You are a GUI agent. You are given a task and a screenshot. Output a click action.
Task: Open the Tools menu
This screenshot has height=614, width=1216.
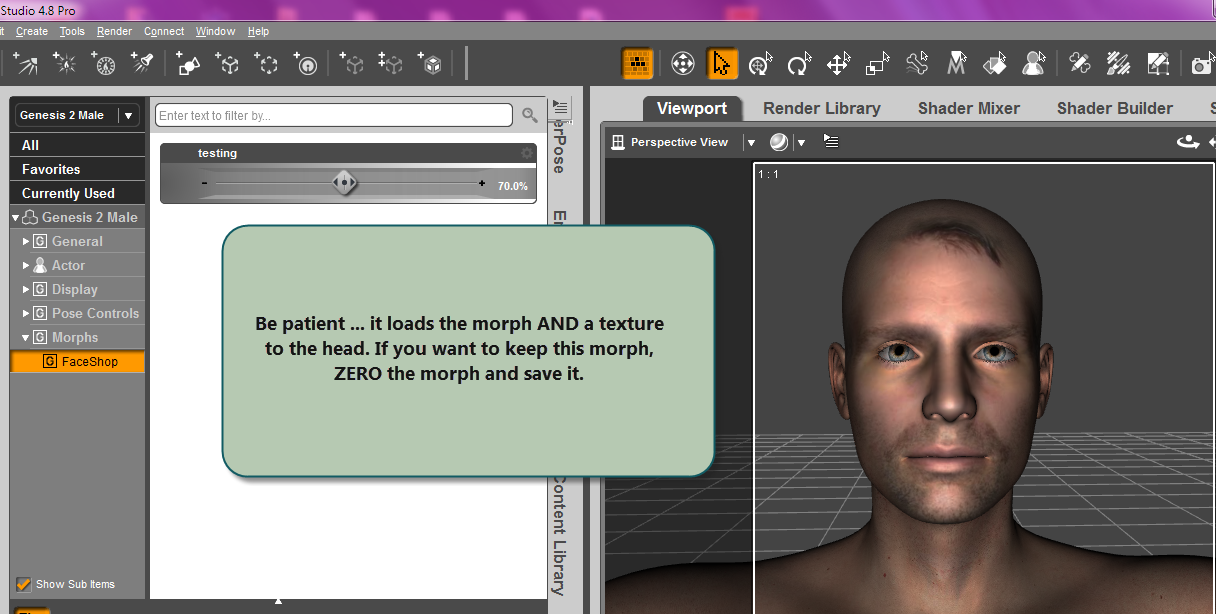click(x=72, y=31)
